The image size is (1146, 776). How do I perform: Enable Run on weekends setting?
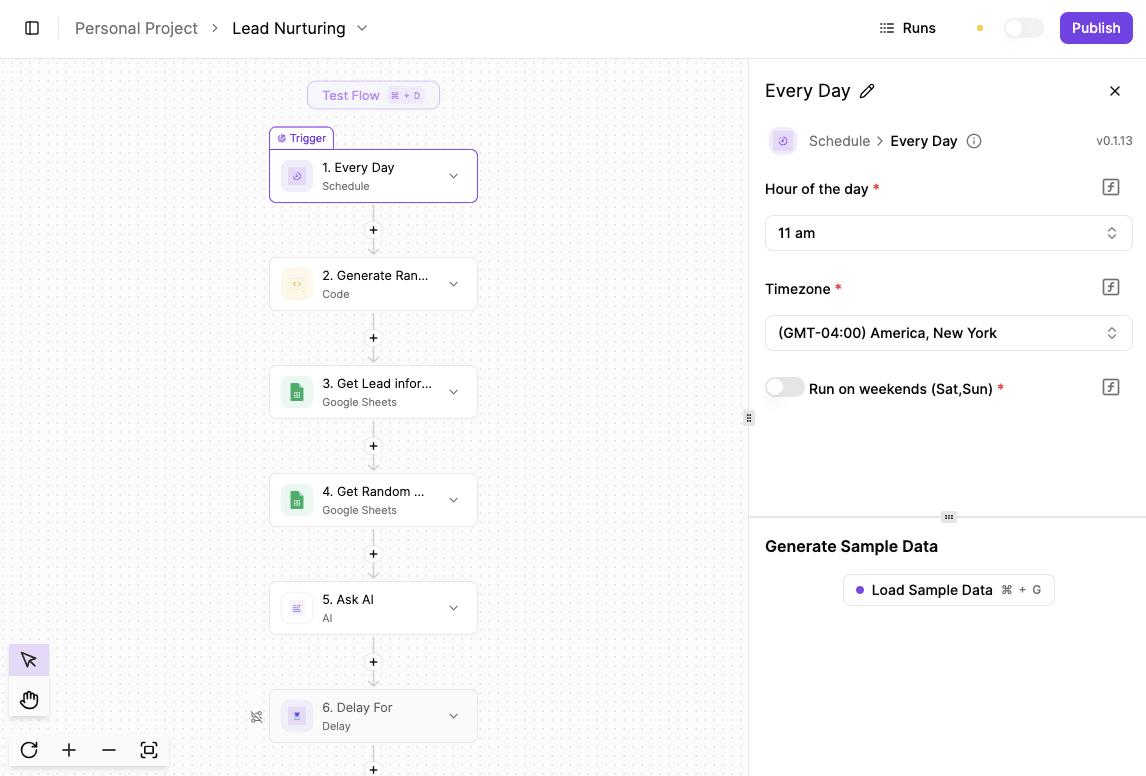785,387
